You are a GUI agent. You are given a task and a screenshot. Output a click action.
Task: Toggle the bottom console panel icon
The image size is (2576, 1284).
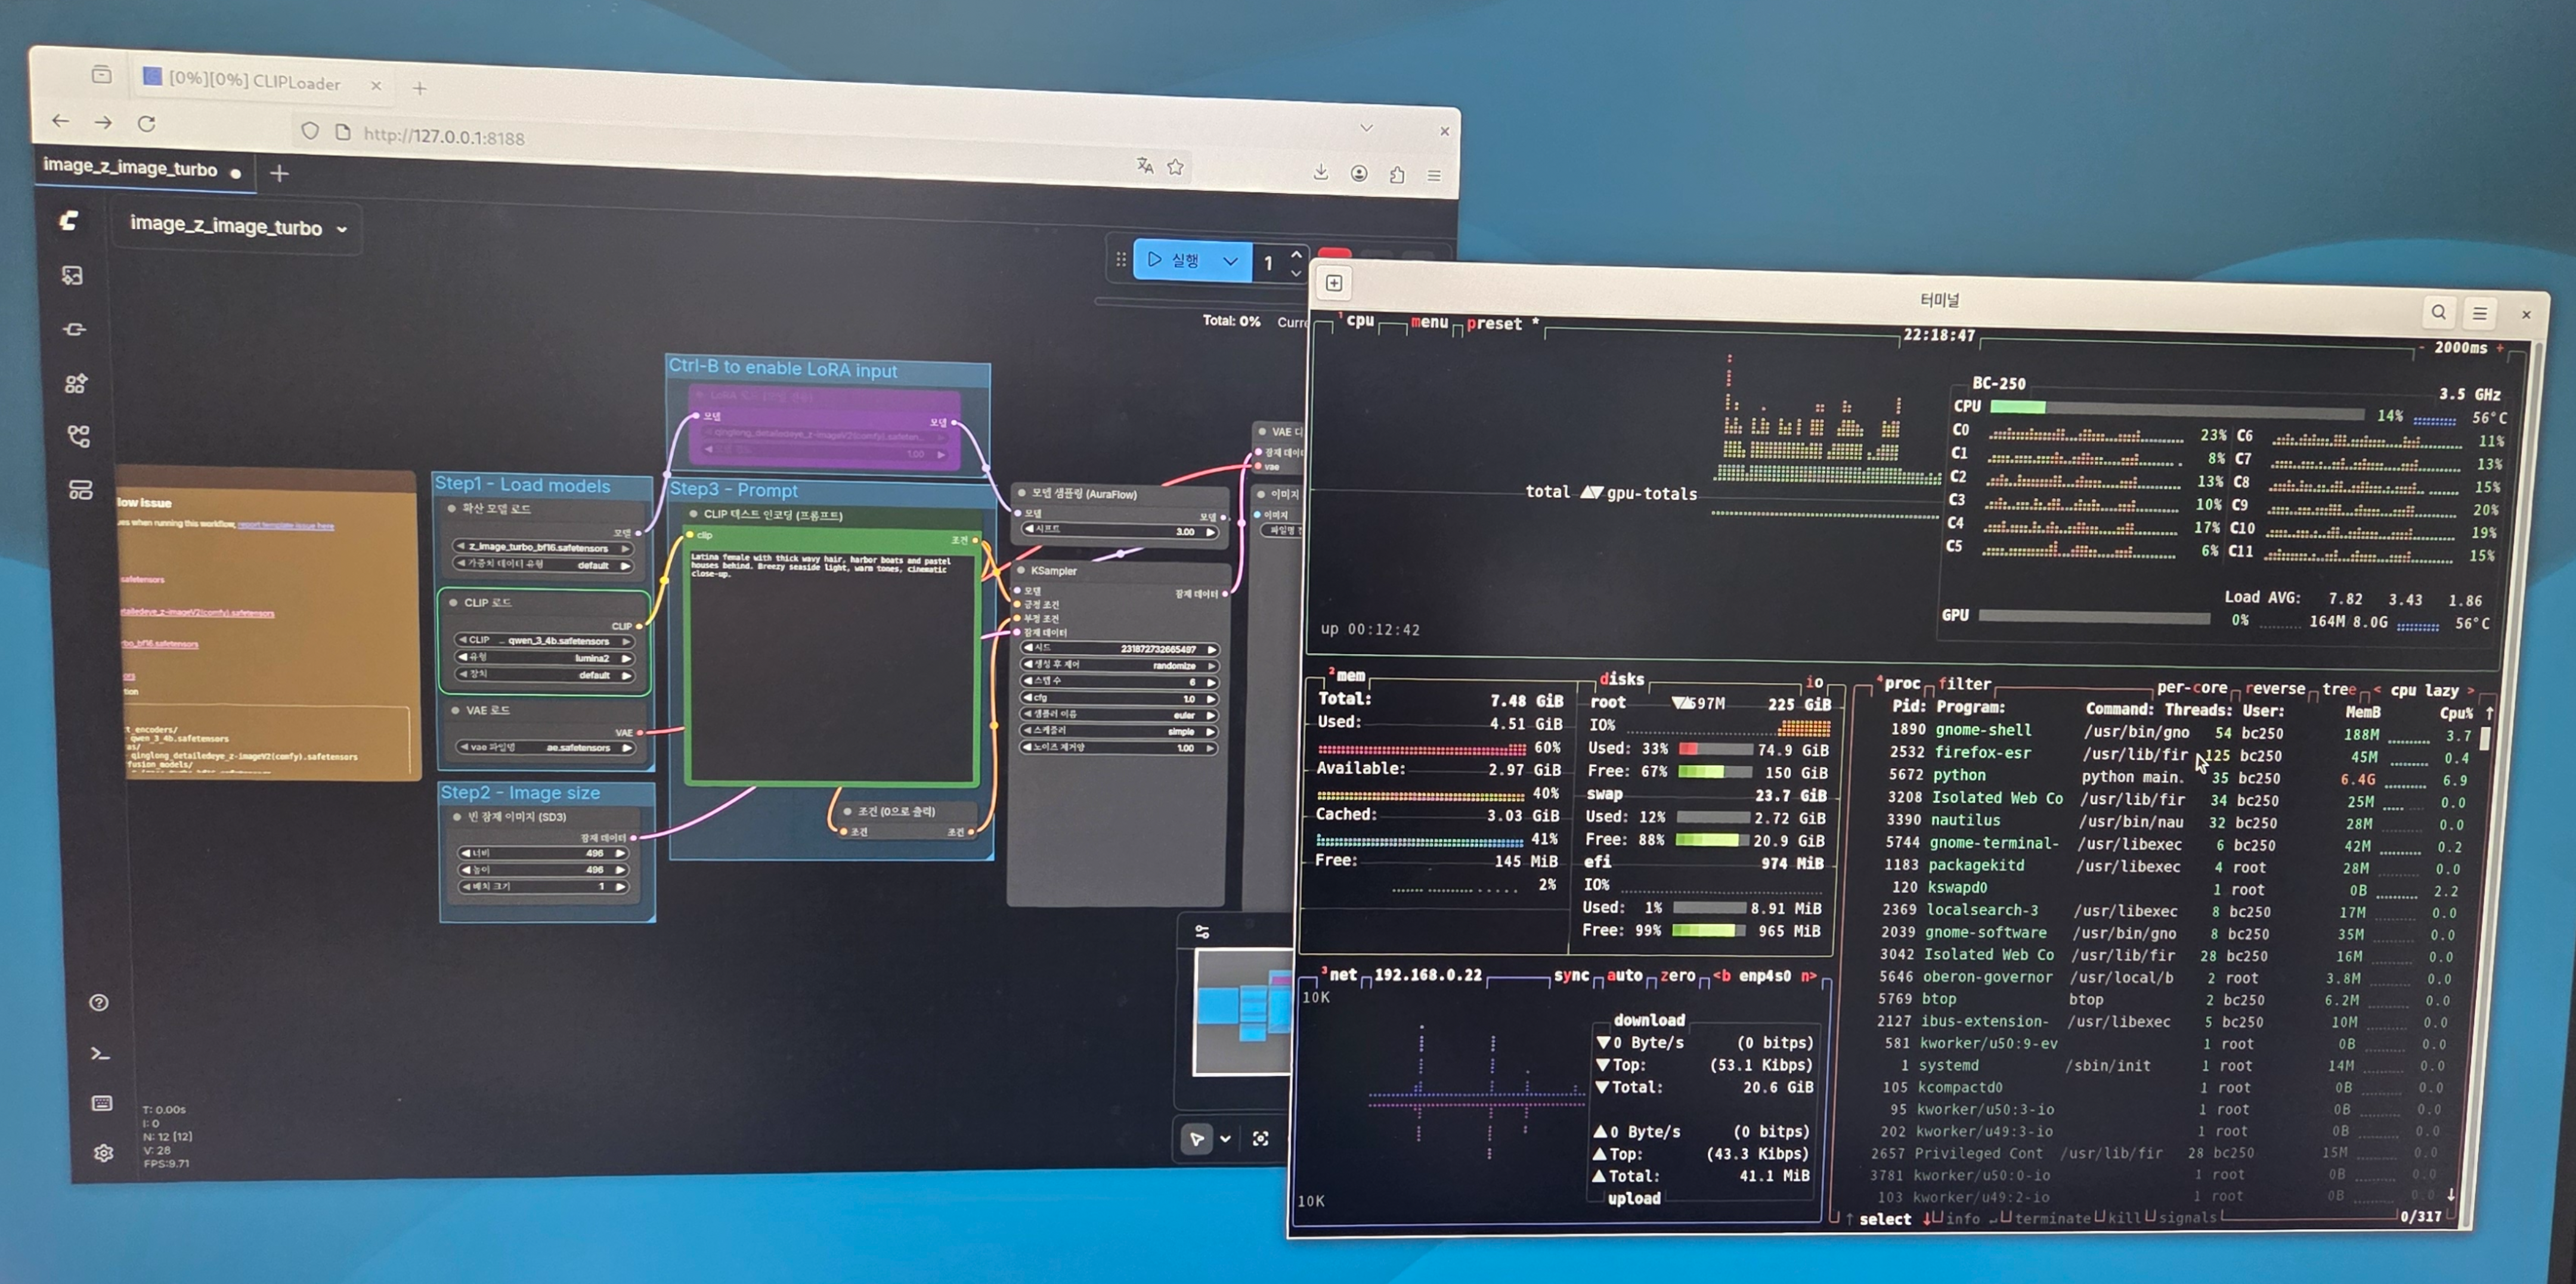pos(100,1053)
